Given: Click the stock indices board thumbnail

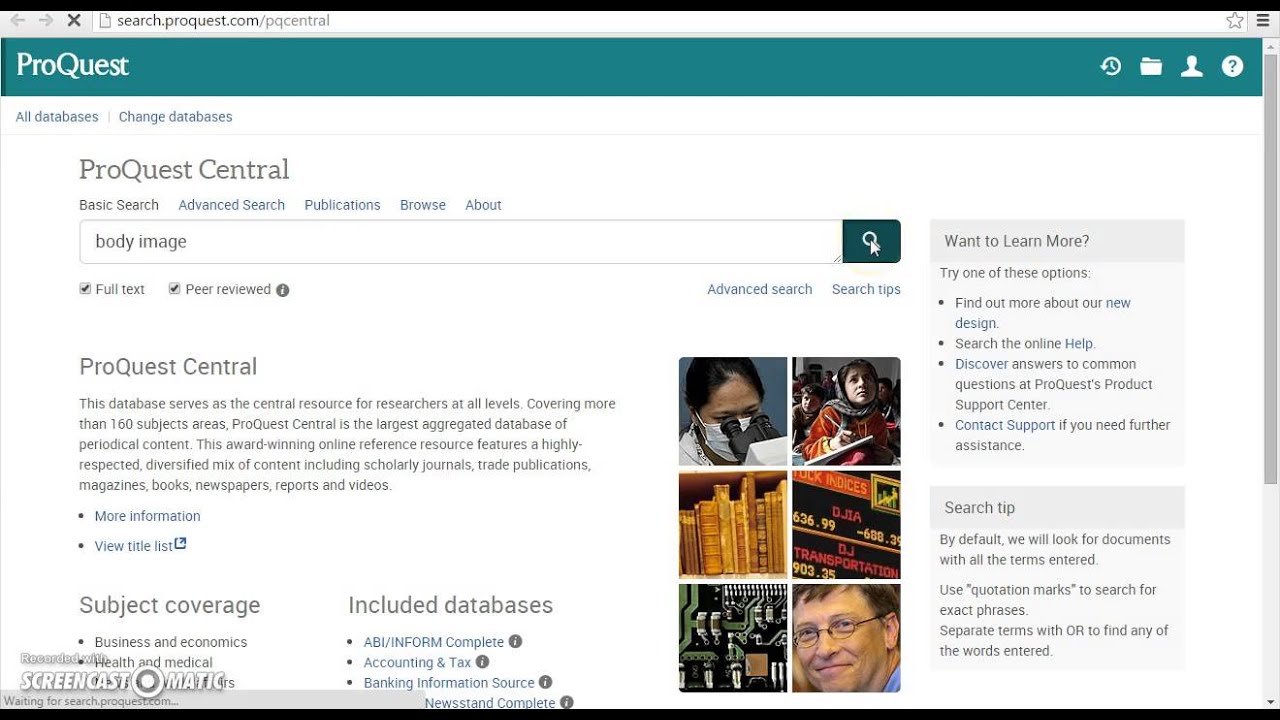Looking at the screenshot, I should tap(846, 525).
